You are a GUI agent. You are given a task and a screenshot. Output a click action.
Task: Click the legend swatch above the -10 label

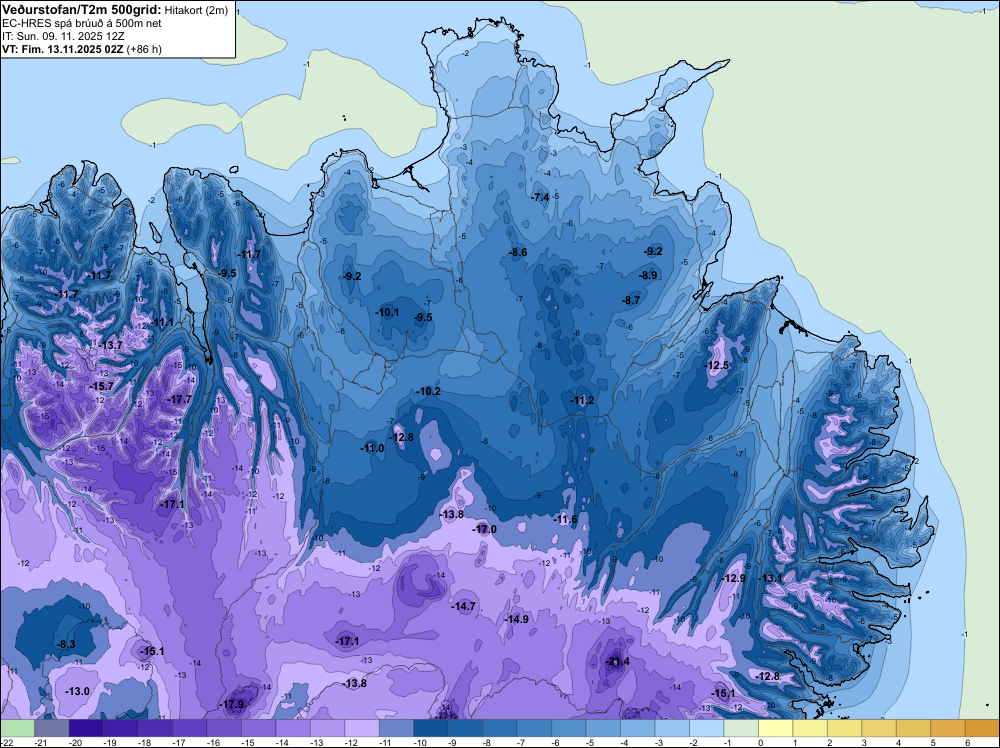[430, 728]
